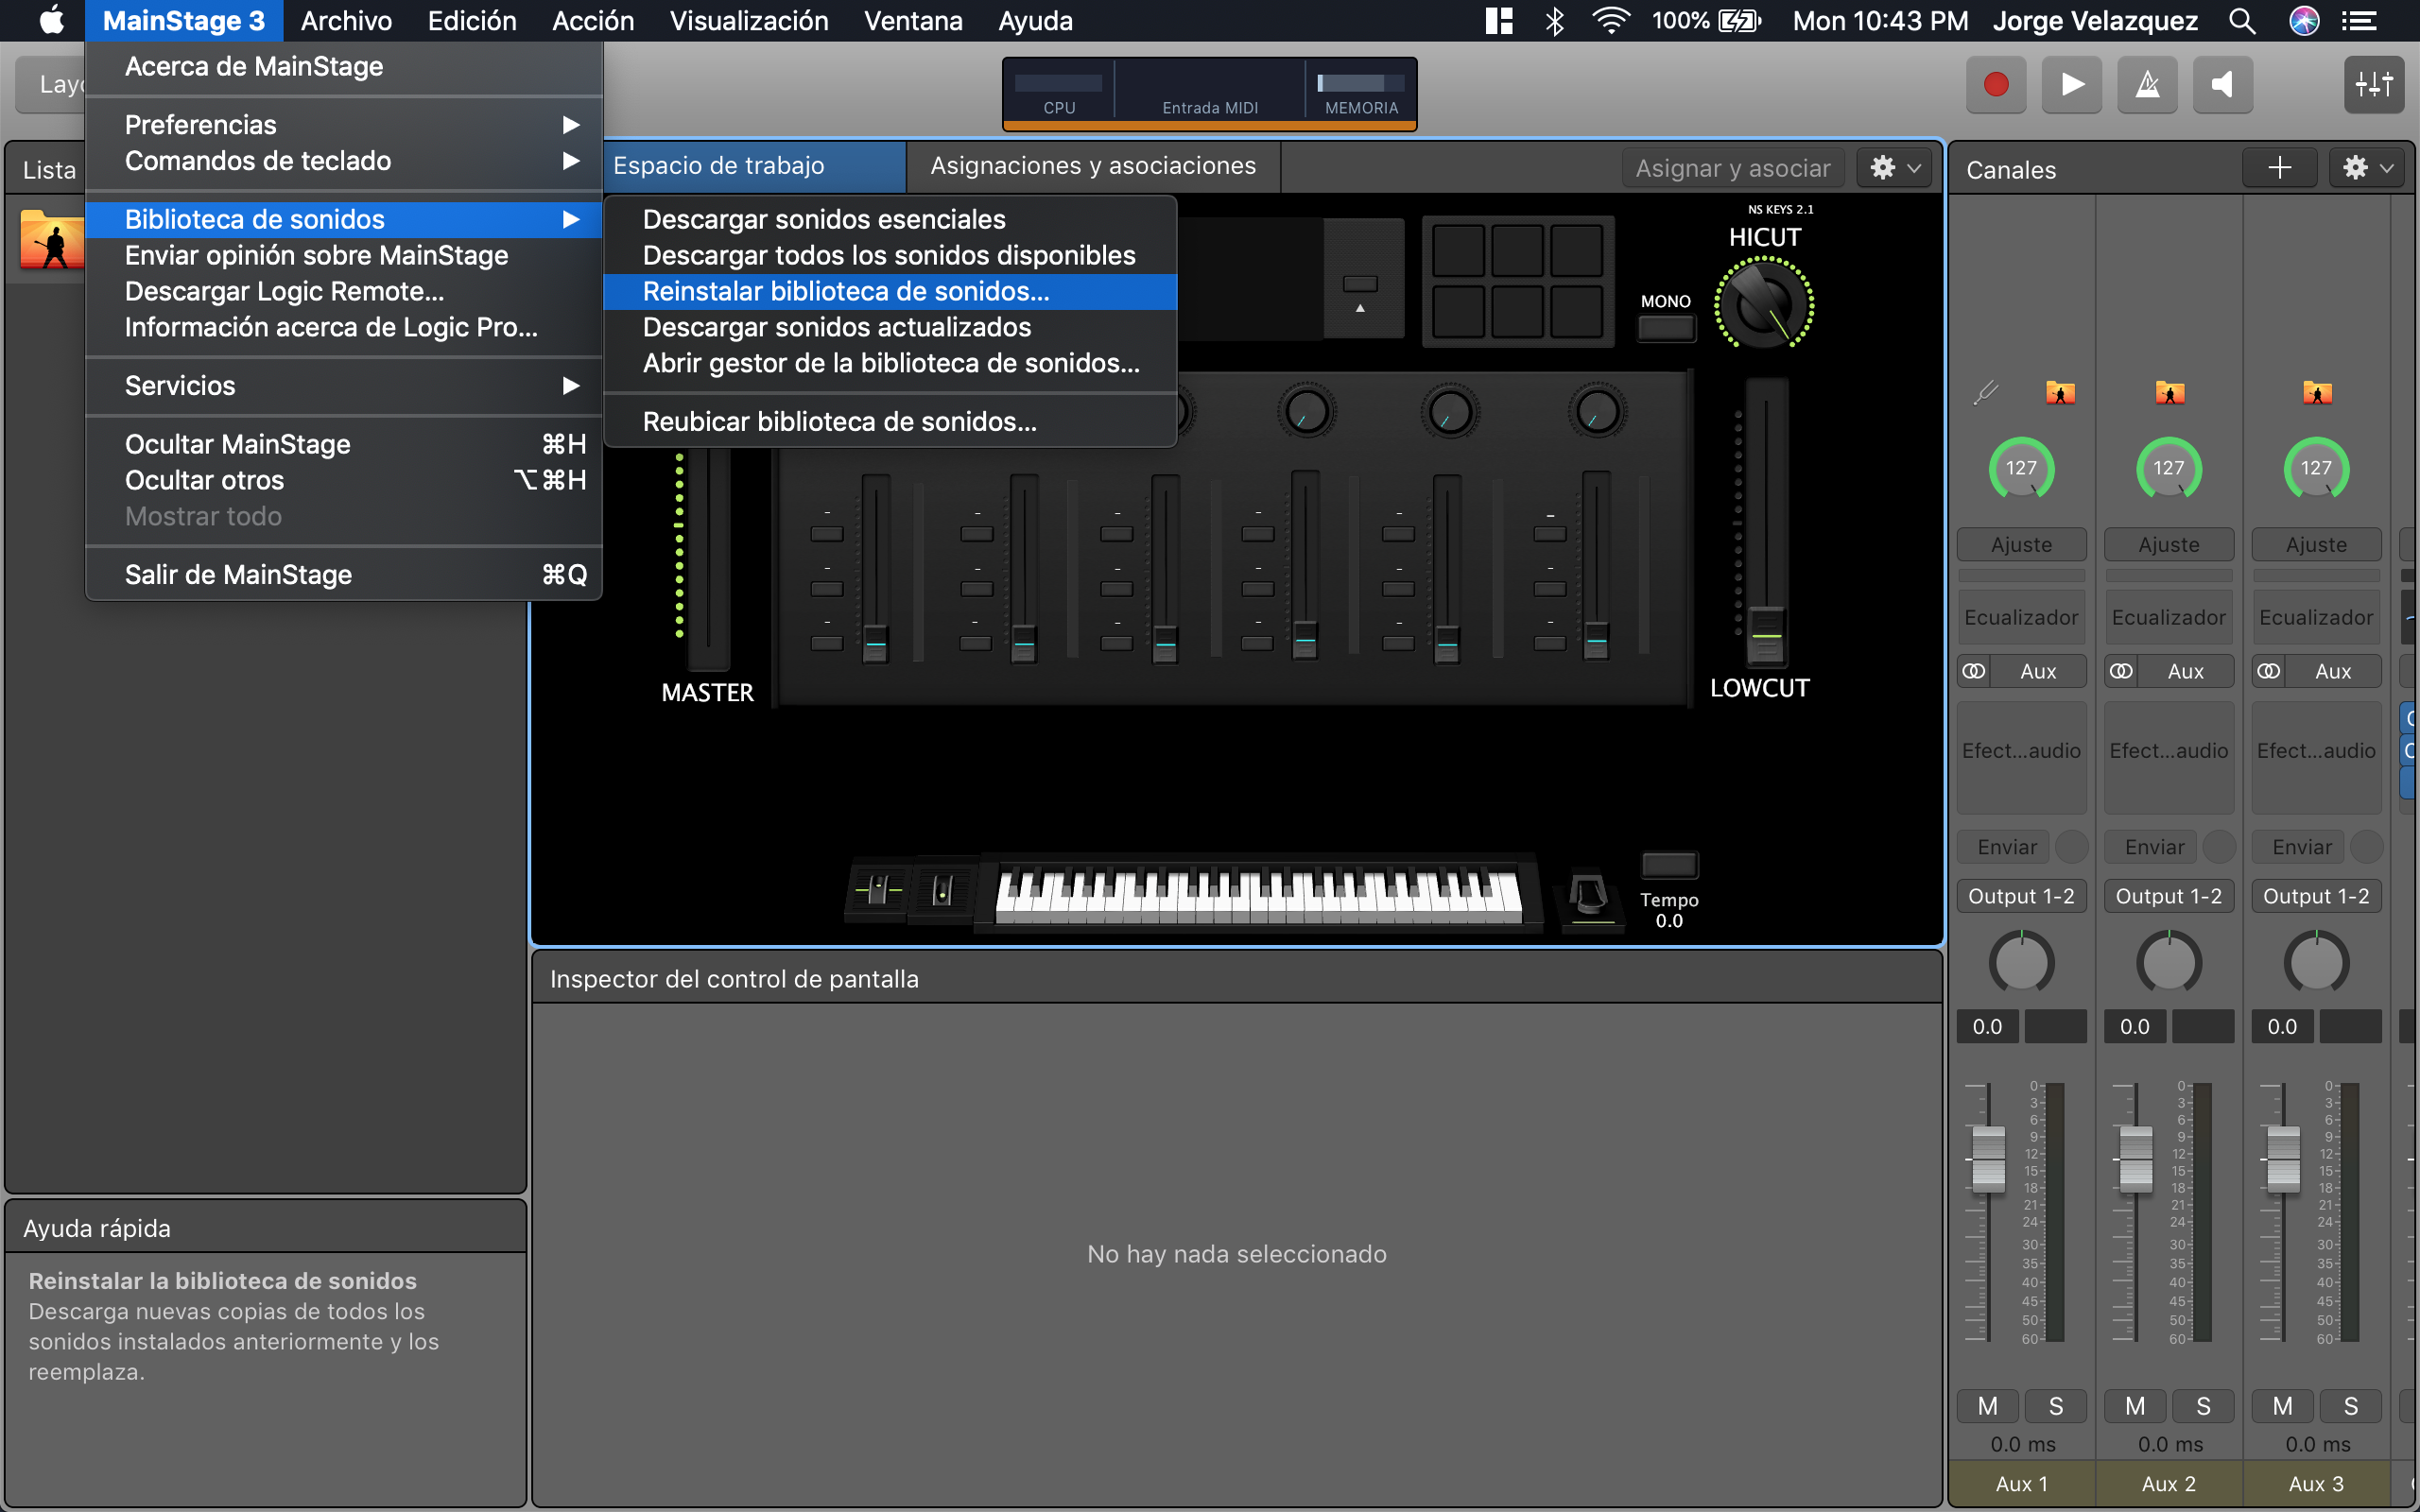Click the master mute speaker icon

point(2222,84)
